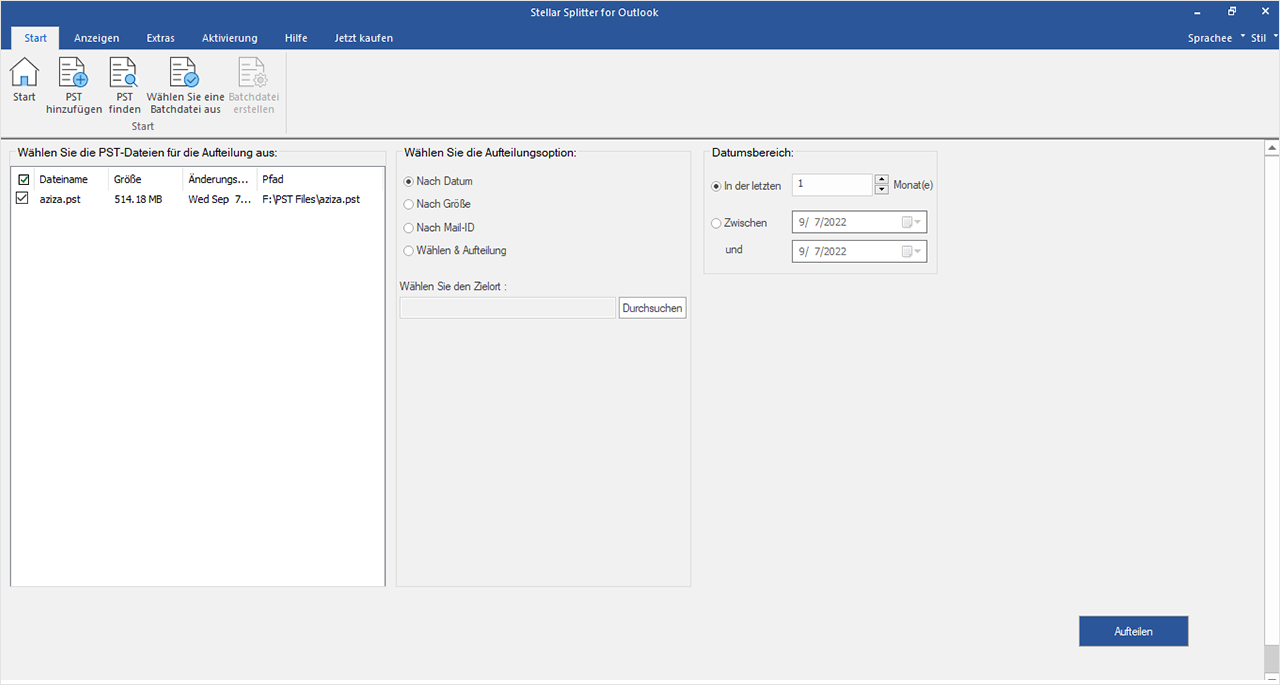Select the aziza.pst file name in the list

click(62, 199)
